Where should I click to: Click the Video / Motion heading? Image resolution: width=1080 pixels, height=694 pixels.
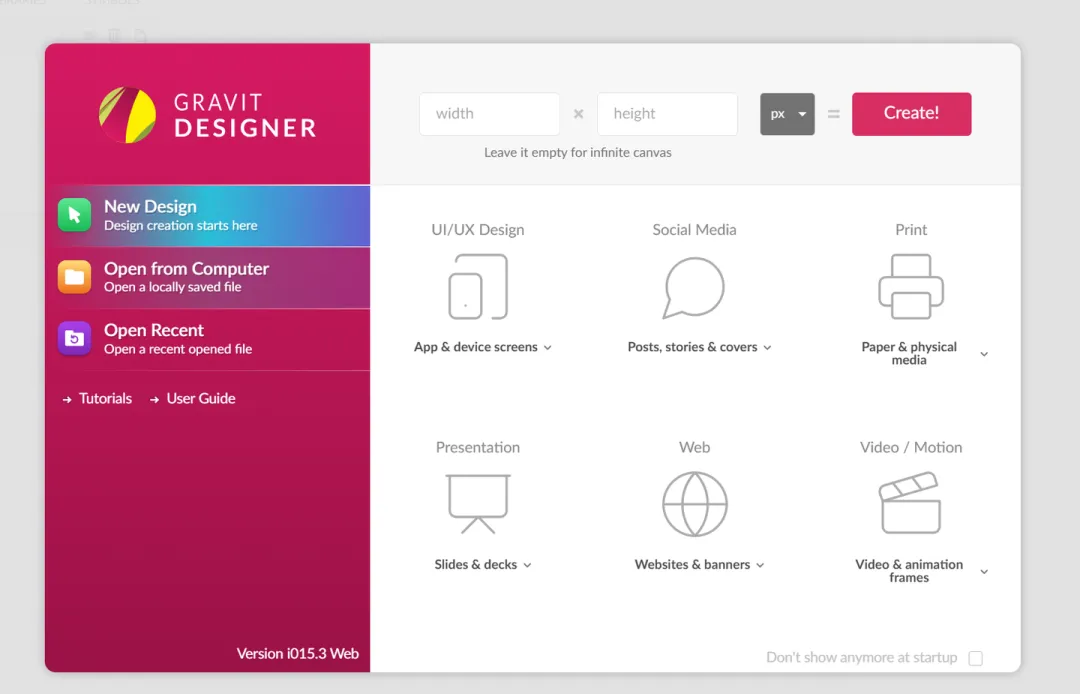[911, 448]
